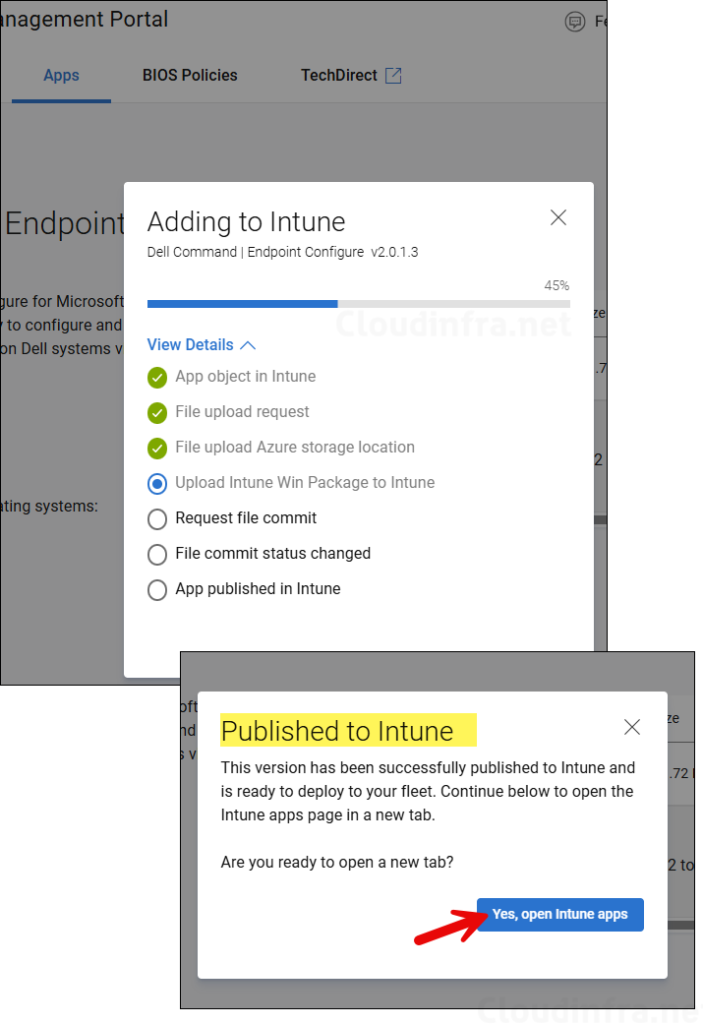The width and height of the screenshot is (703, 1024).
Task: Click the 45% upload progress bar
Action: [x=358, y=303]
